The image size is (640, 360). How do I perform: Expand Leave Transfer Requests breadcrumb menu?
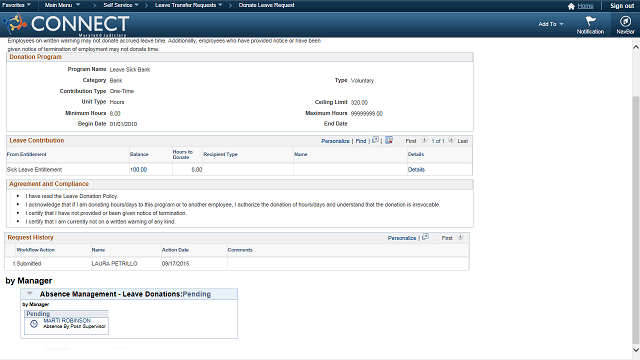tap(189, 5)
